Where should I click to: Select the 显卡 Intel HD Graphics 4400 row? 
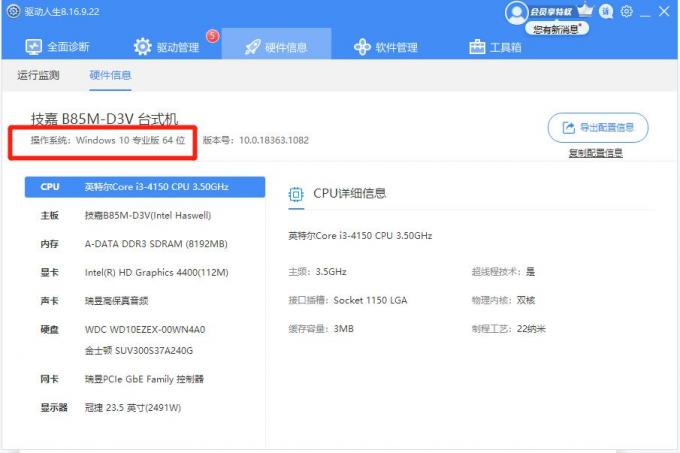[x=145, y=273]
